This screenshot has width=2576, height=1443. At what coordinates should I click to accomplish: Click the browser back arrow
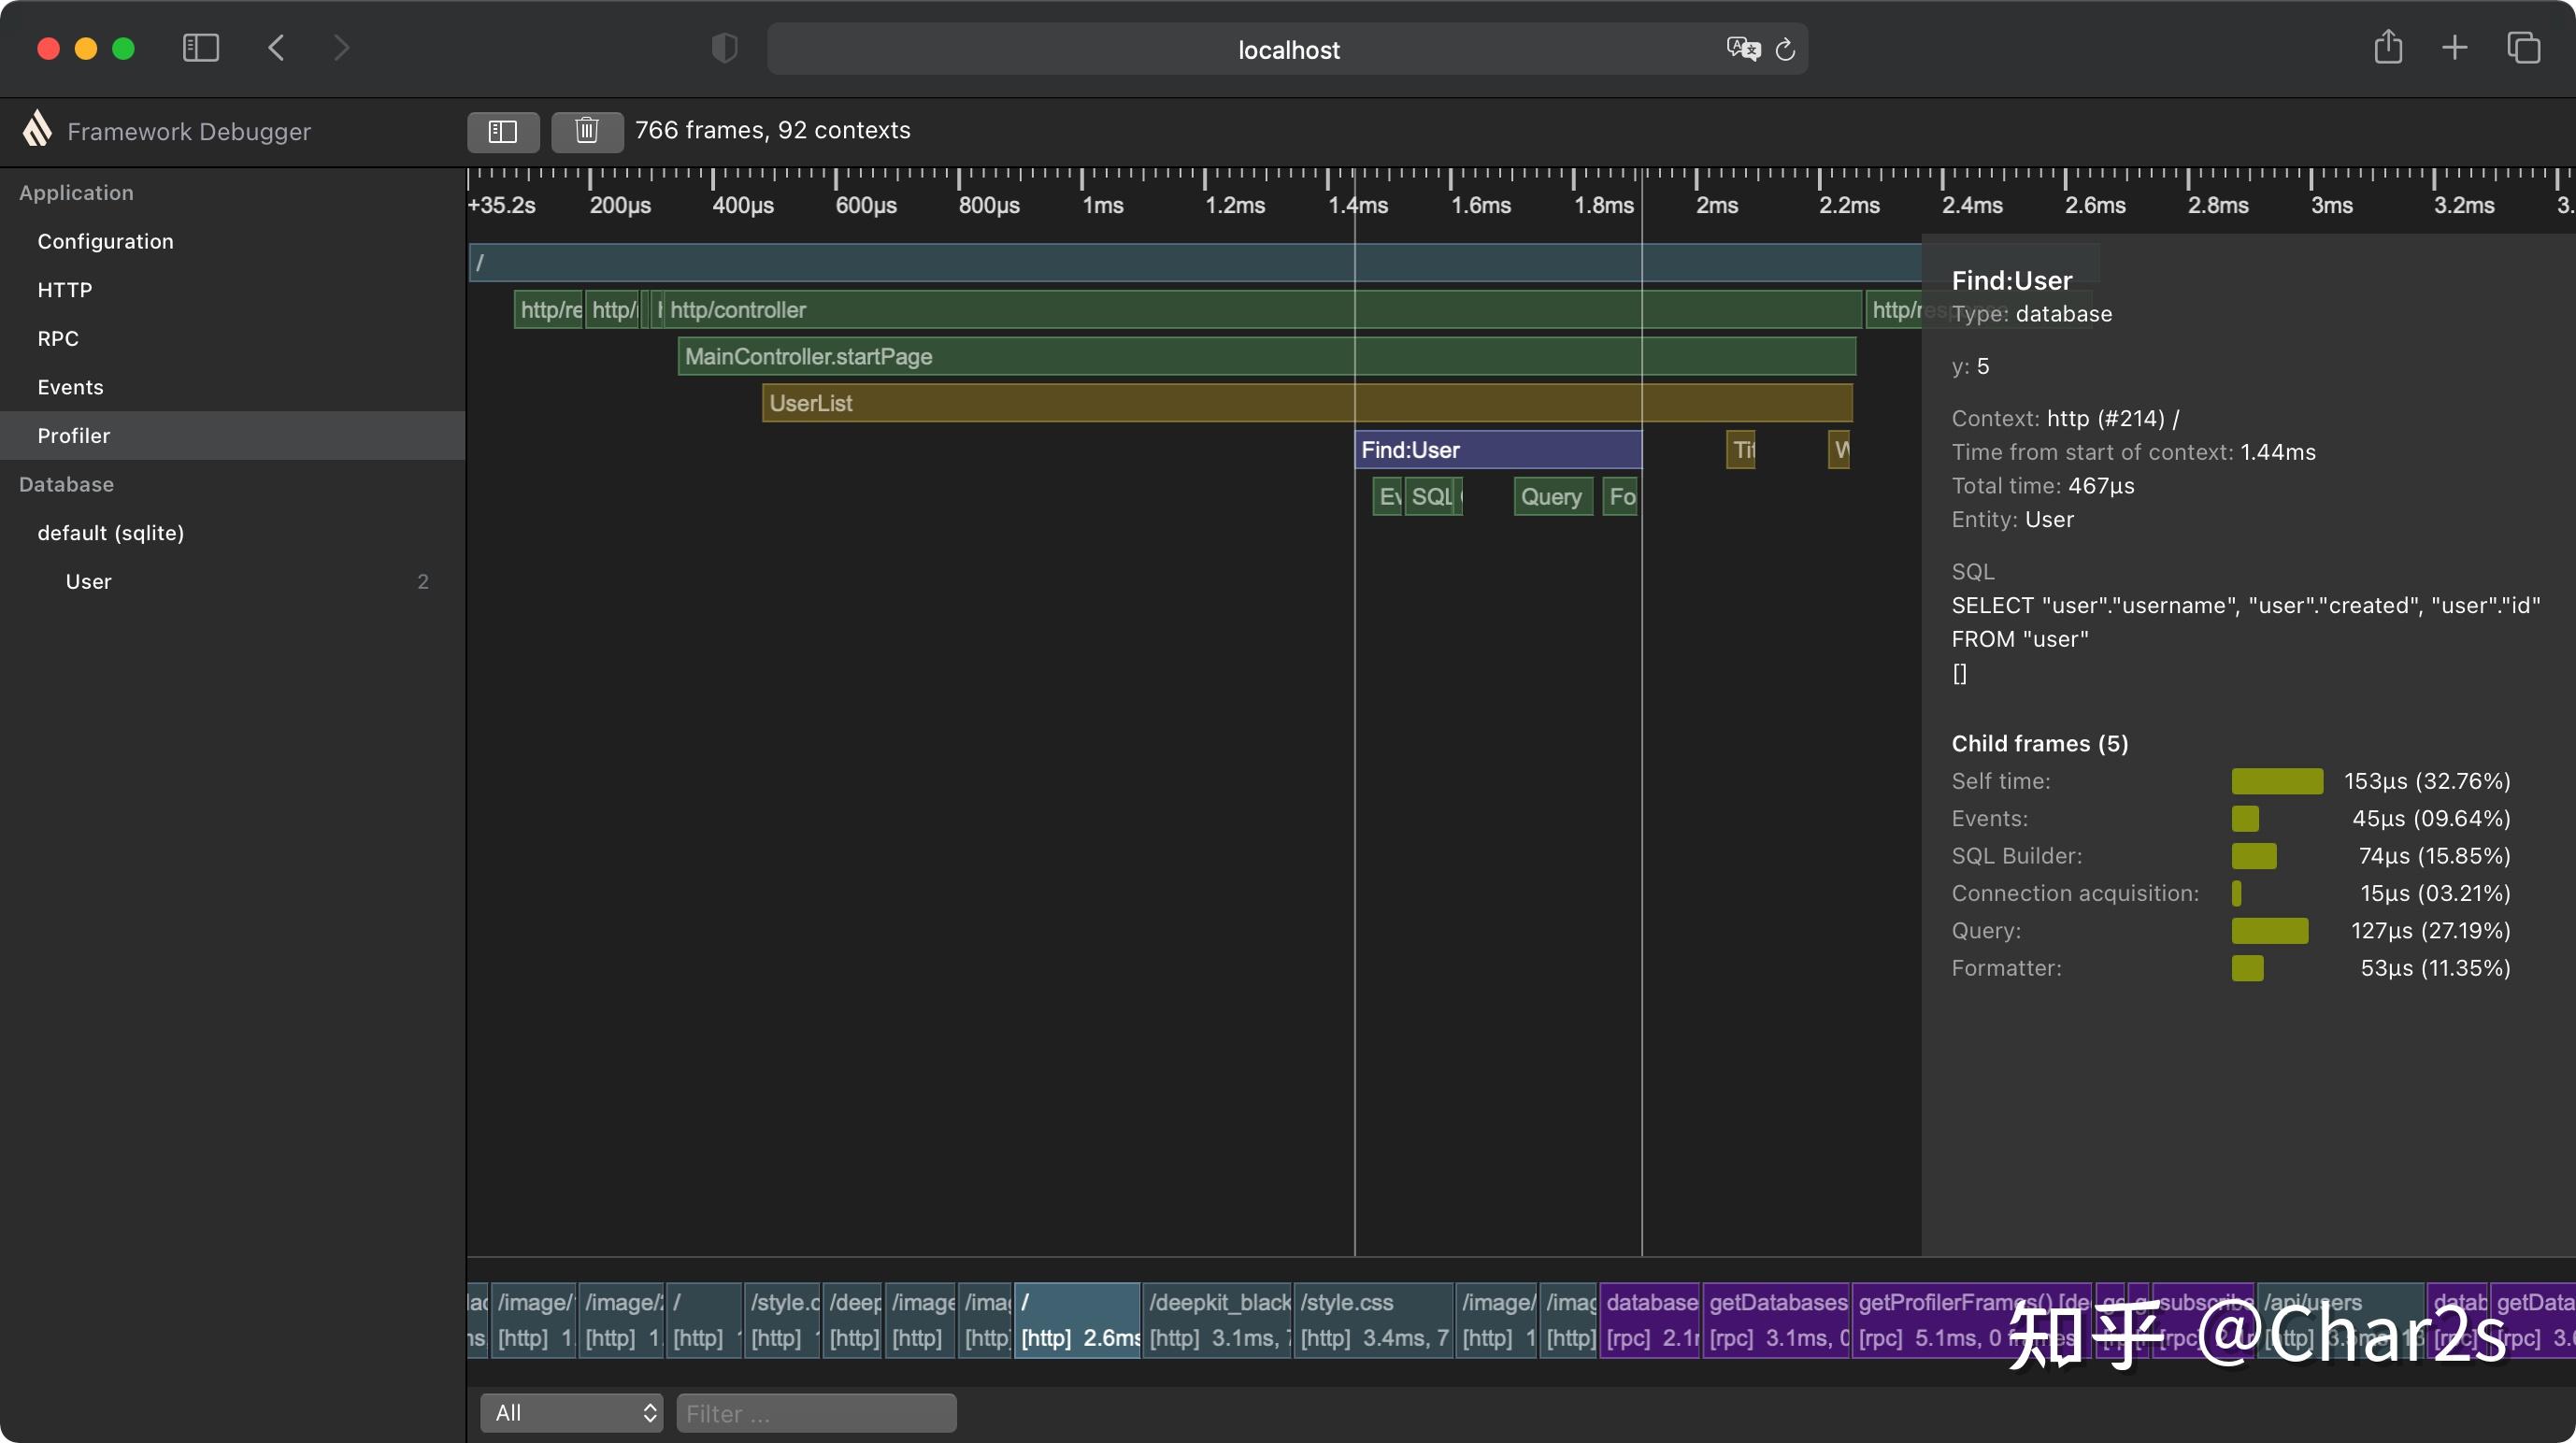tap(277, 48)
